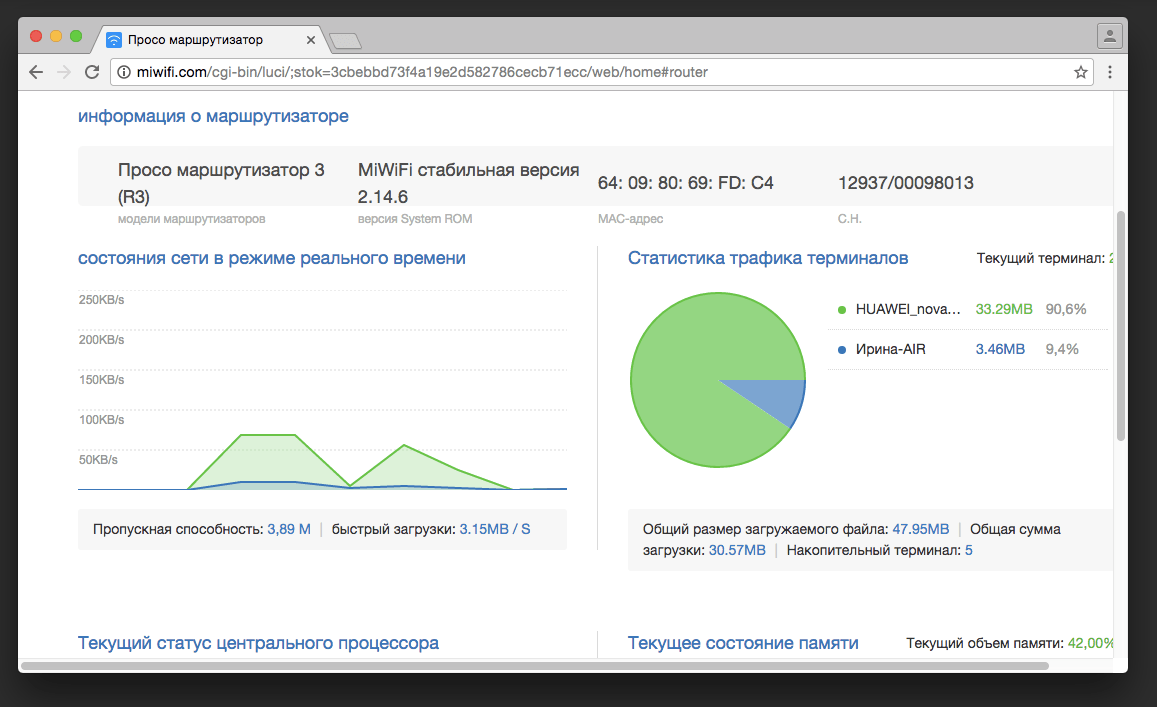The image size is (1157, 707).
Task: Click the HUAWEI_nova terminal entry
Action: 908,309
